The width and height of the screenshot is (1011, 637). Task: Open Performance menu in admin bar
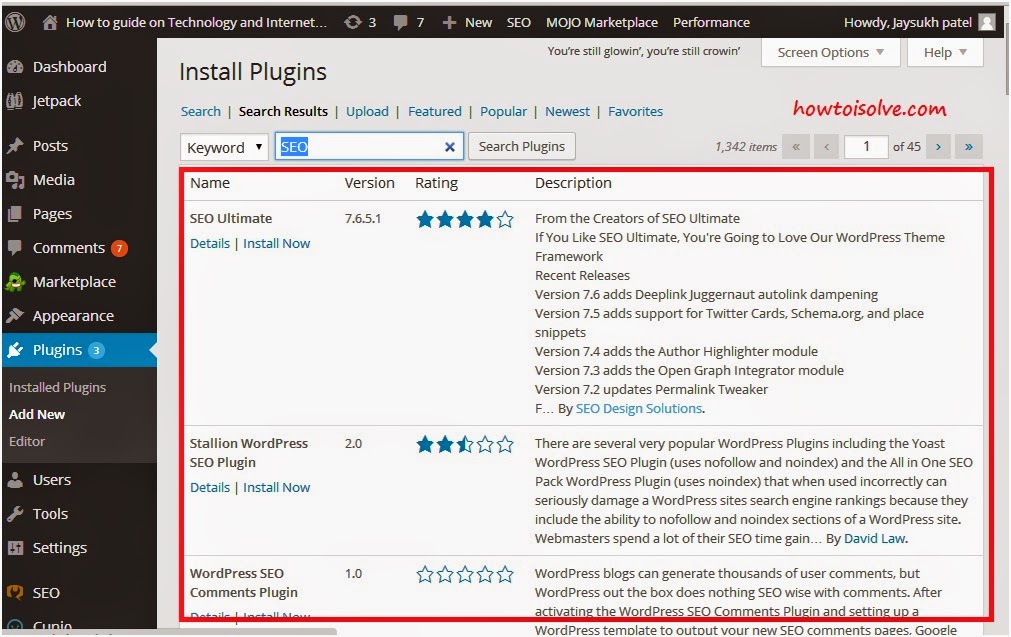point(711,23)
